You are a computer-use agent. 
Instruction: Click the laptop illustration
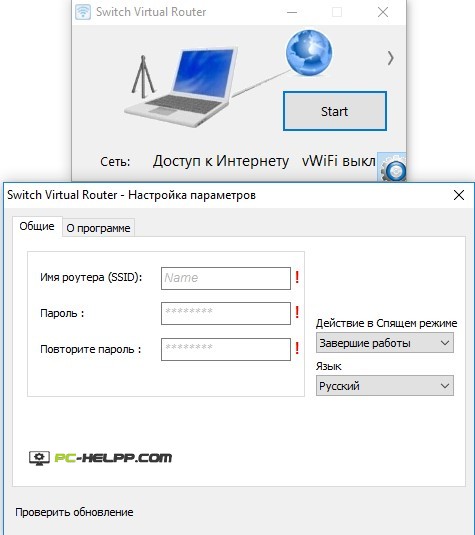tap(181, 87)
